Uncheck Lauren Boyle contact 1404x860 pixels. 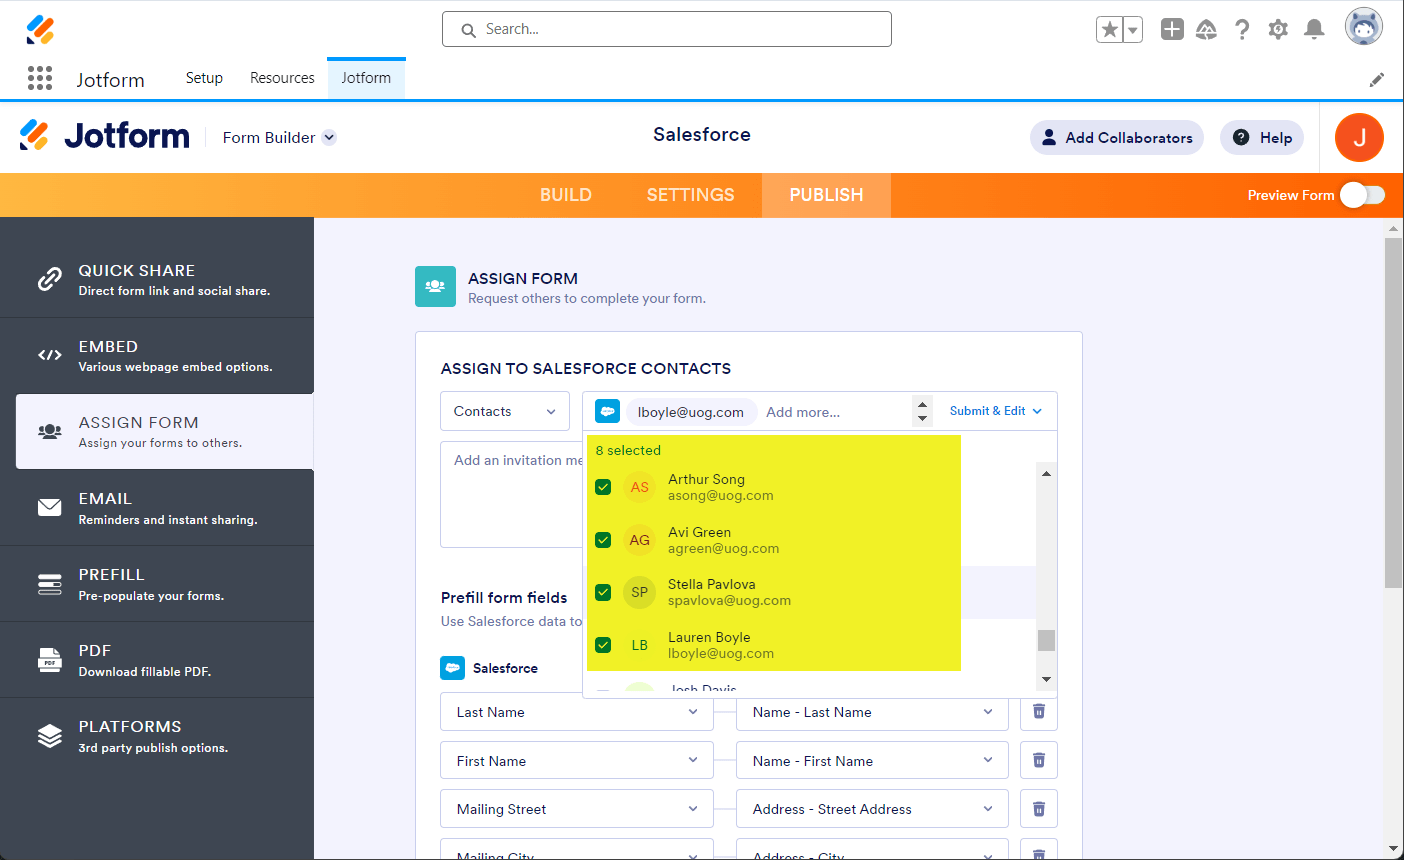(603, 645)
